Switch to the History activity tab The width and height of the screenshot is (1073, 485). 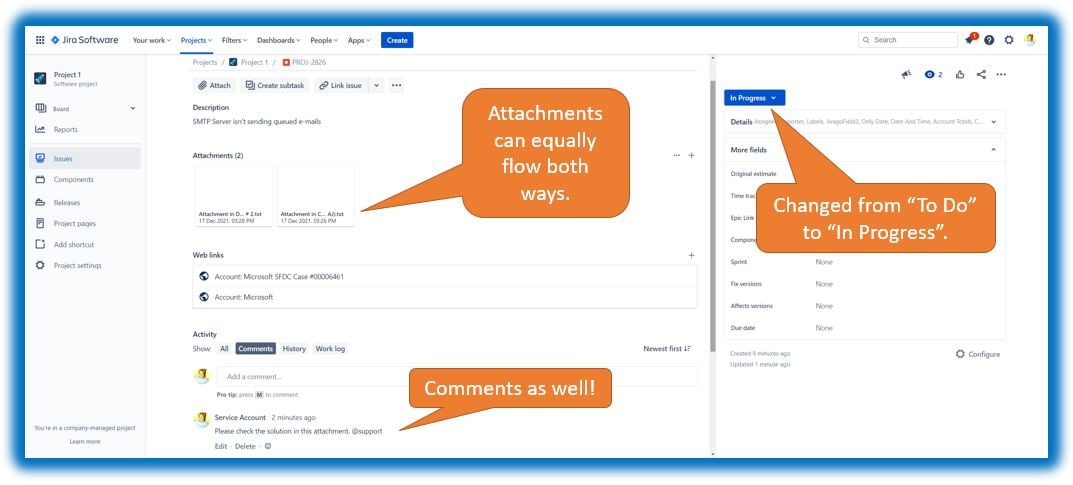tap(294, 349)
